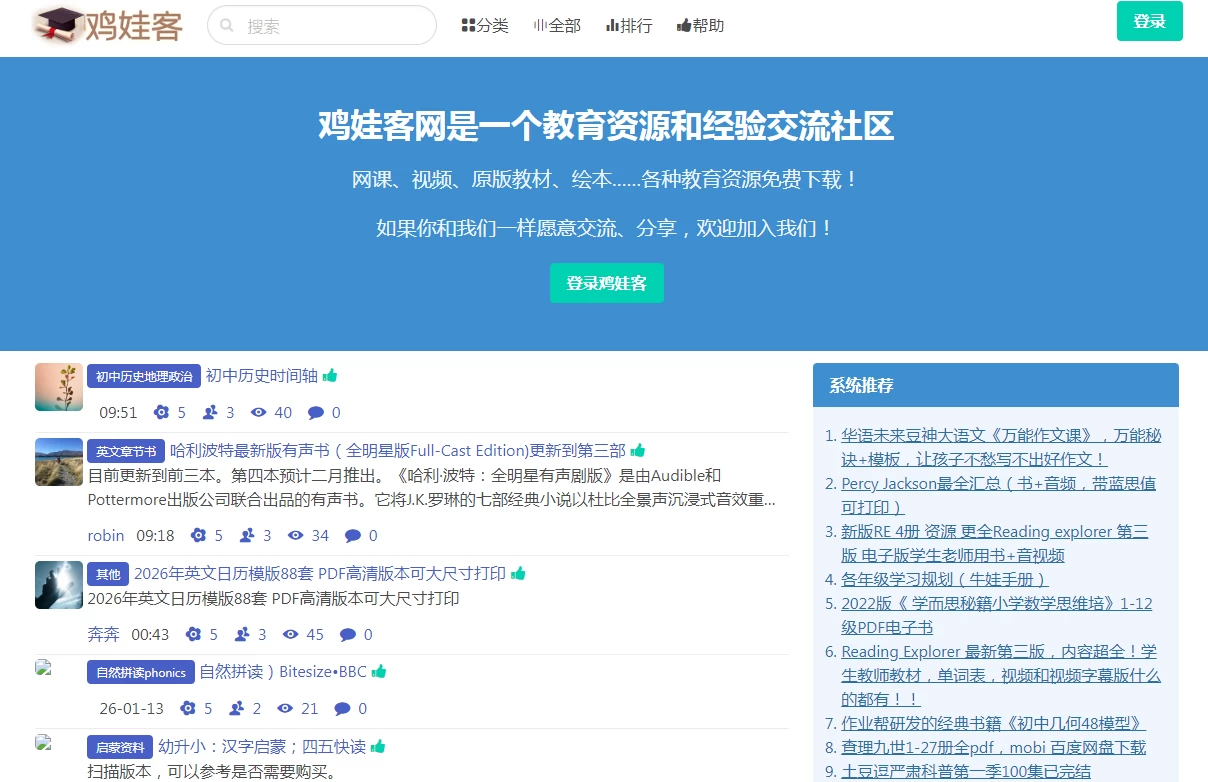Click the green 登录 button top right
Viewport: 1208px width, 782px height.
pyautogui.click(x=1149, y=20)
